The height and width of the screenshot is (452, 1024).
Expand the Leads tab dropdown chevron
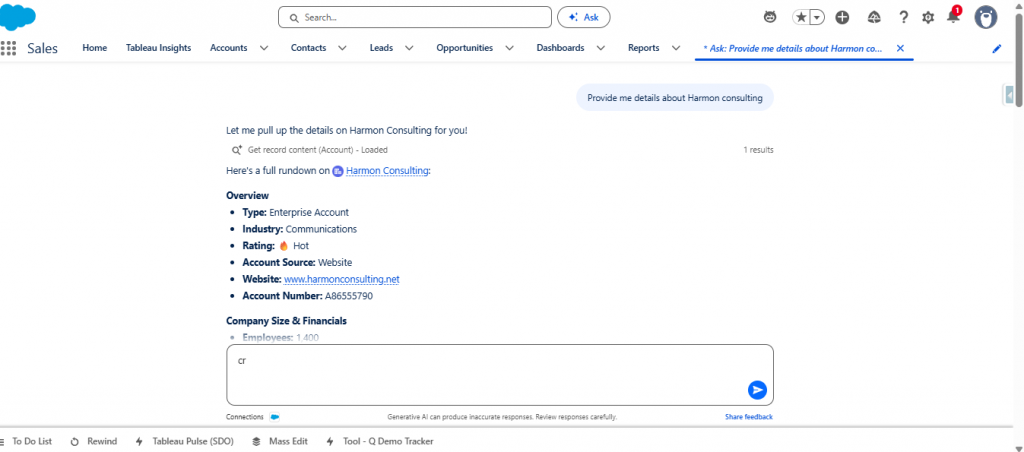tap(409, 48)
